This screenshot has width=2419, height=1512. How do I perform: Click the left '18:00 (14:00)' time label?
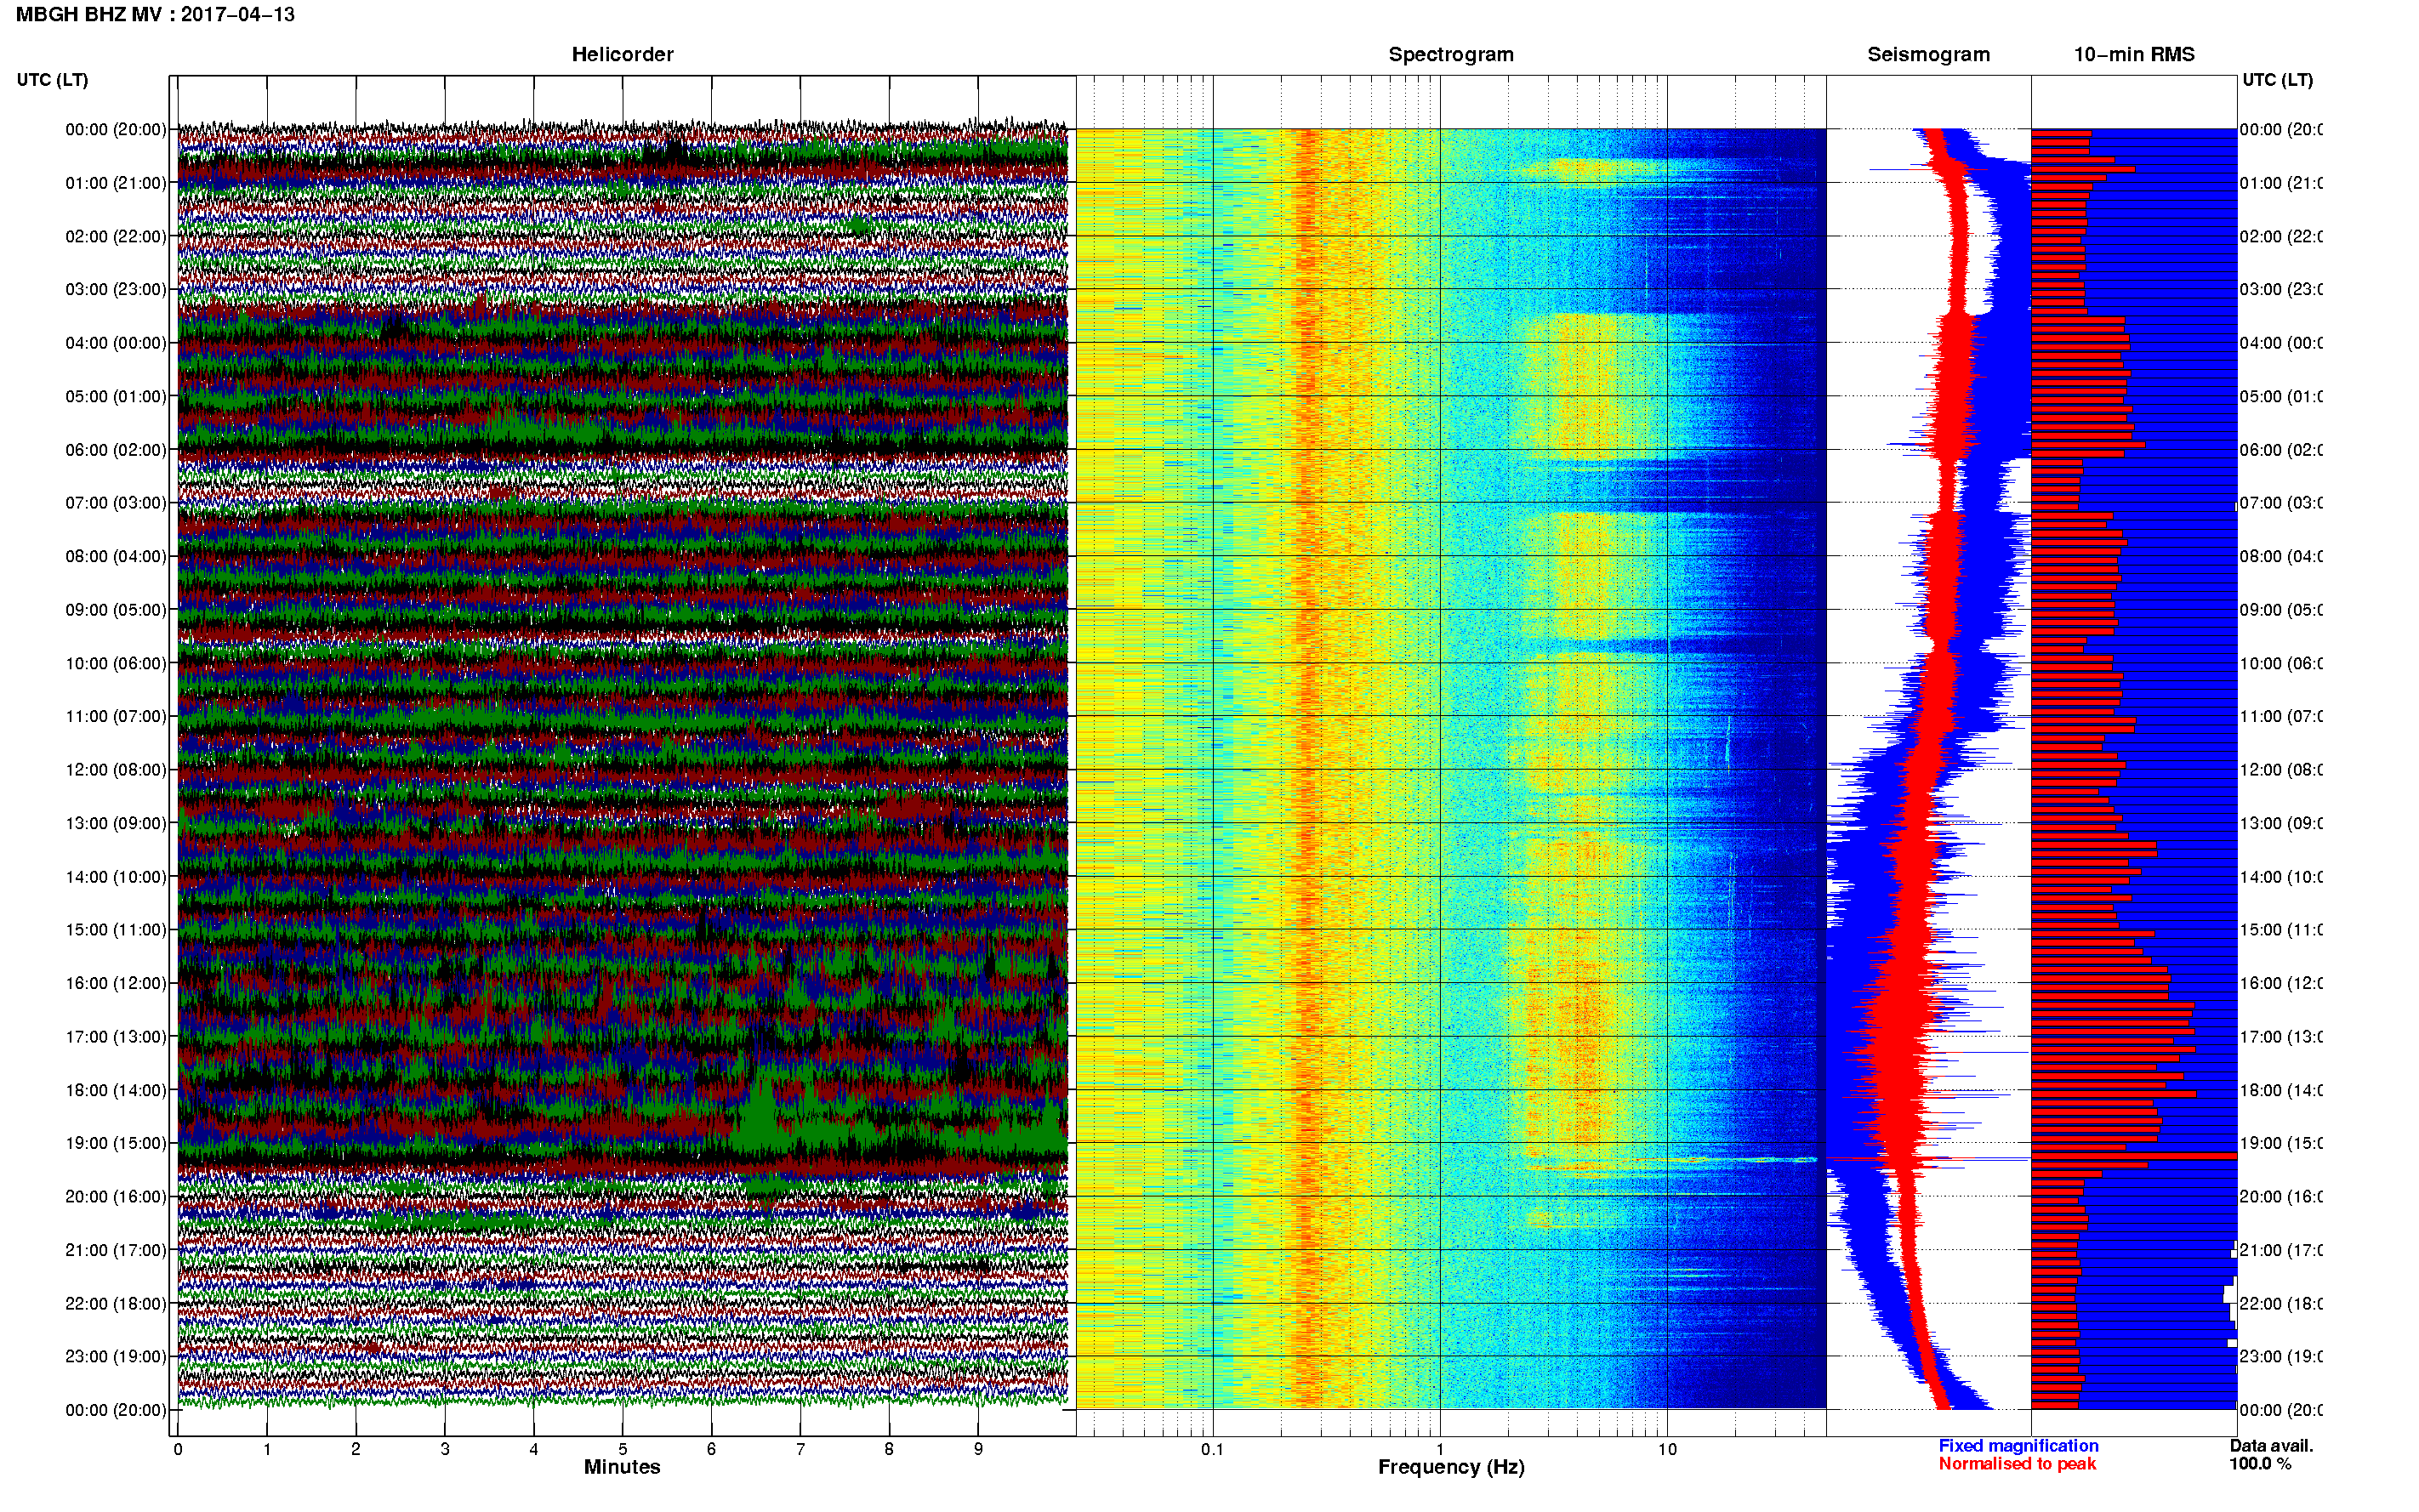tap(116, 1090)
